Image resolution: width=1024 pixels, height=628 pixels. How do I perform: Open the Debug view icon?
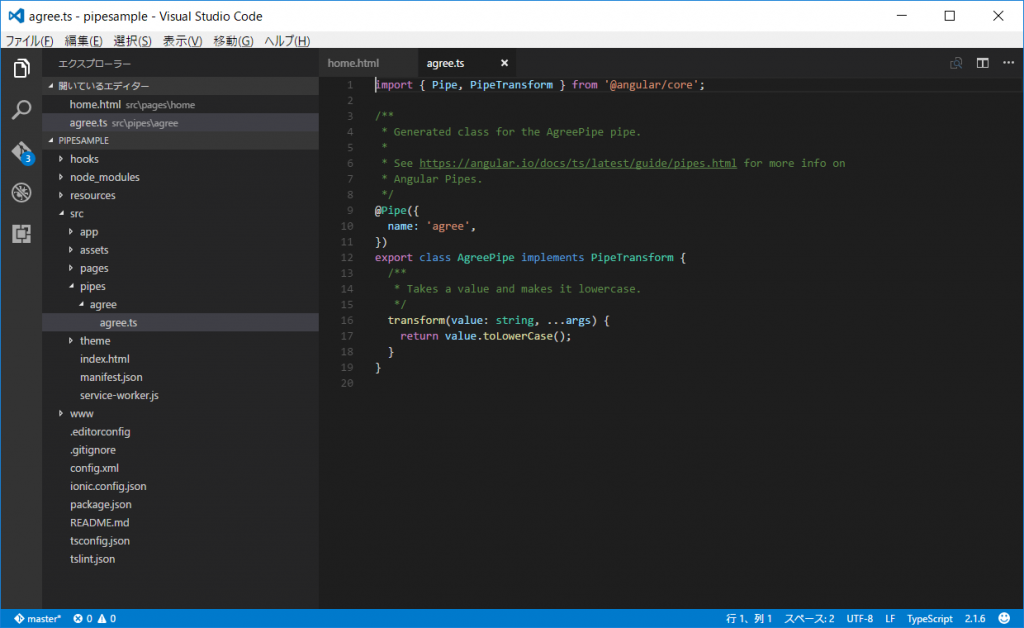(x=21, y=192)
